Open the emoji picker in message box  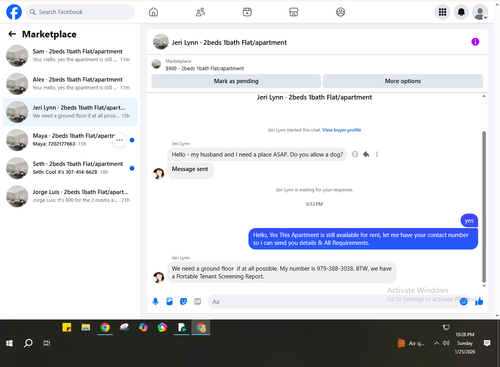click(x=463, y=302)
